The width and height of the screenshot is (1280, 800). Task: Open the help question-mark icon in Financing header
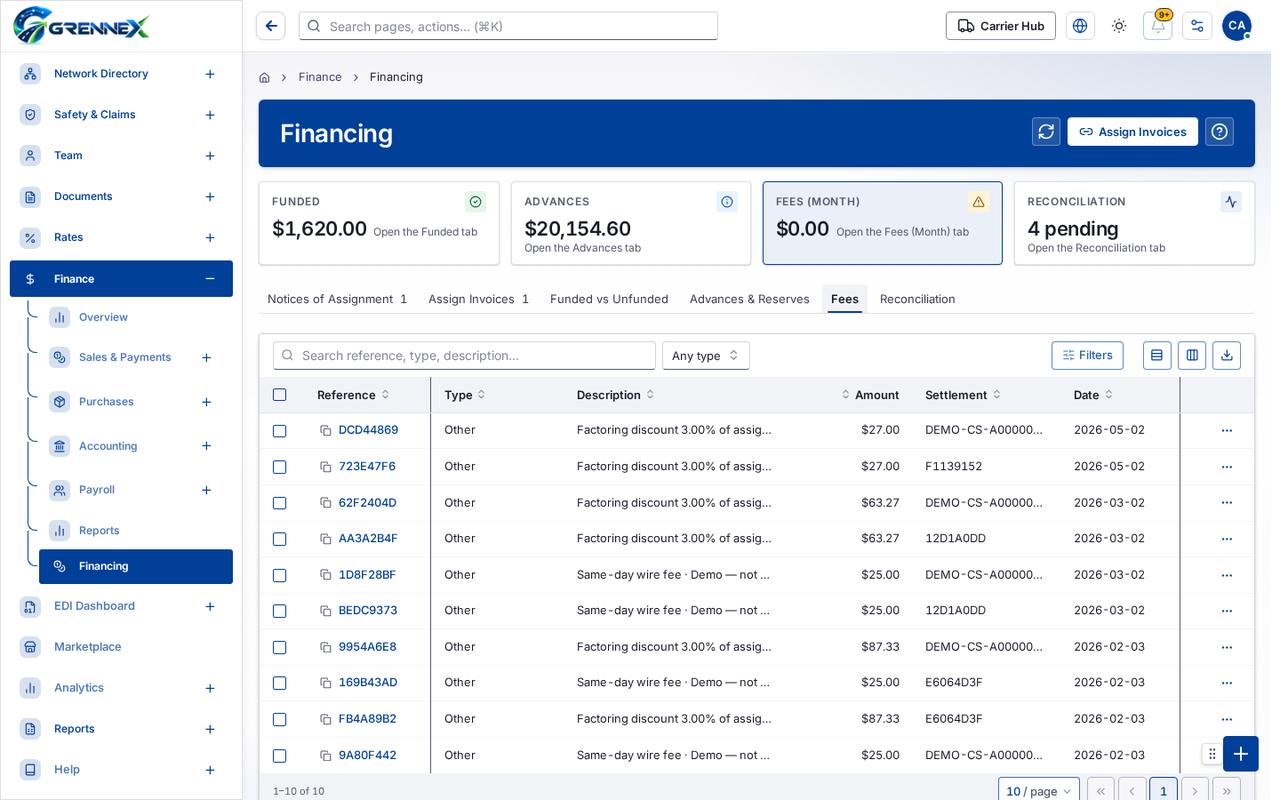(1219, 132)
